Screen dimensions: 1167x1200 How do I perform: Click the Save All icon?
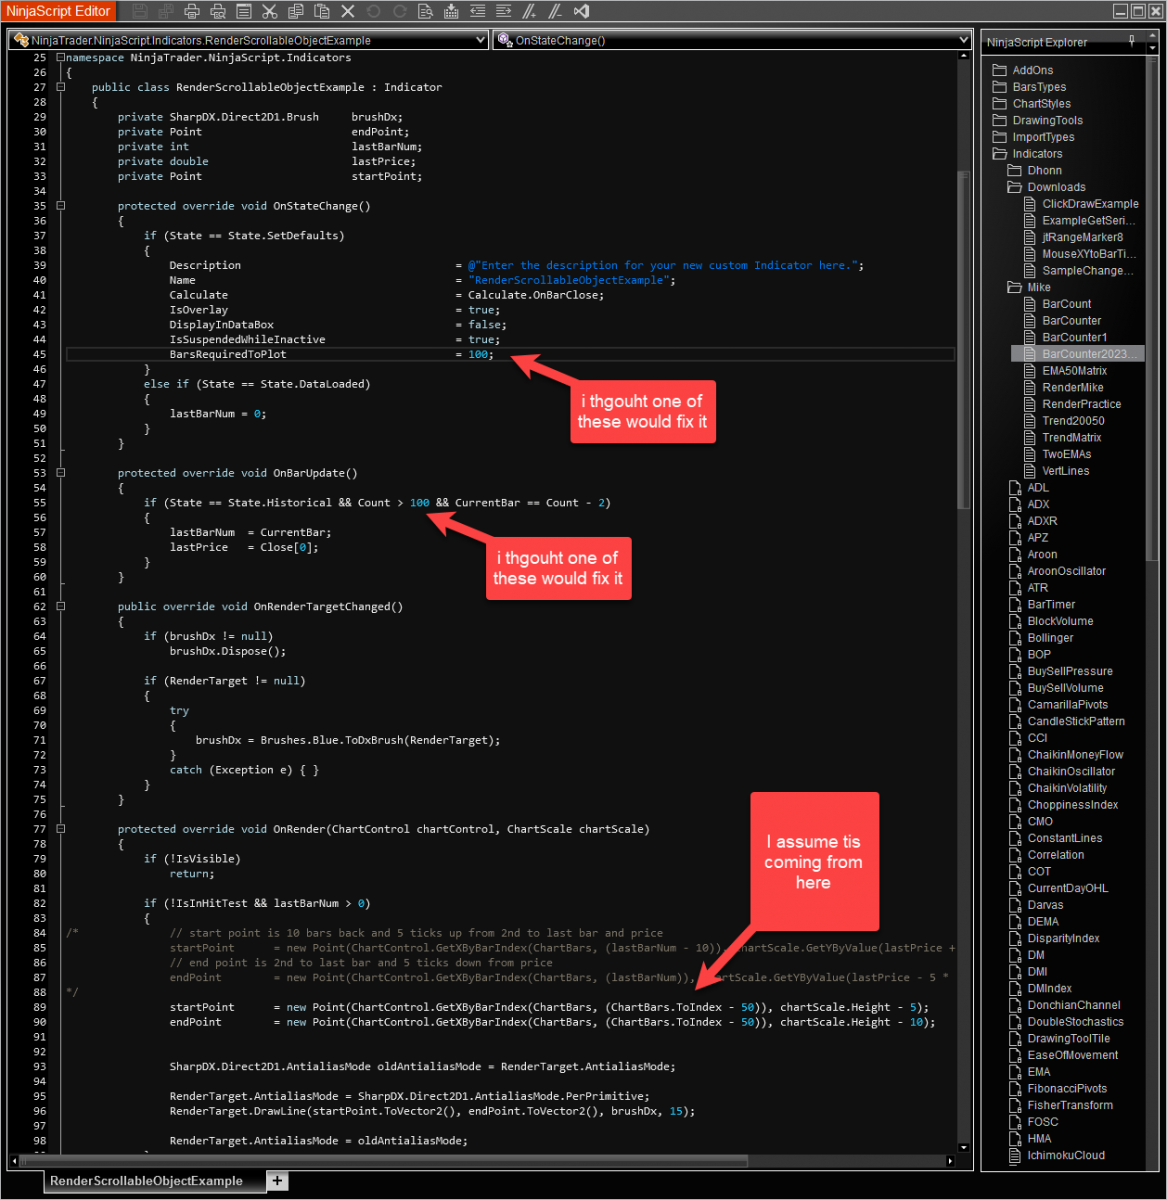[x=166, y=11]
